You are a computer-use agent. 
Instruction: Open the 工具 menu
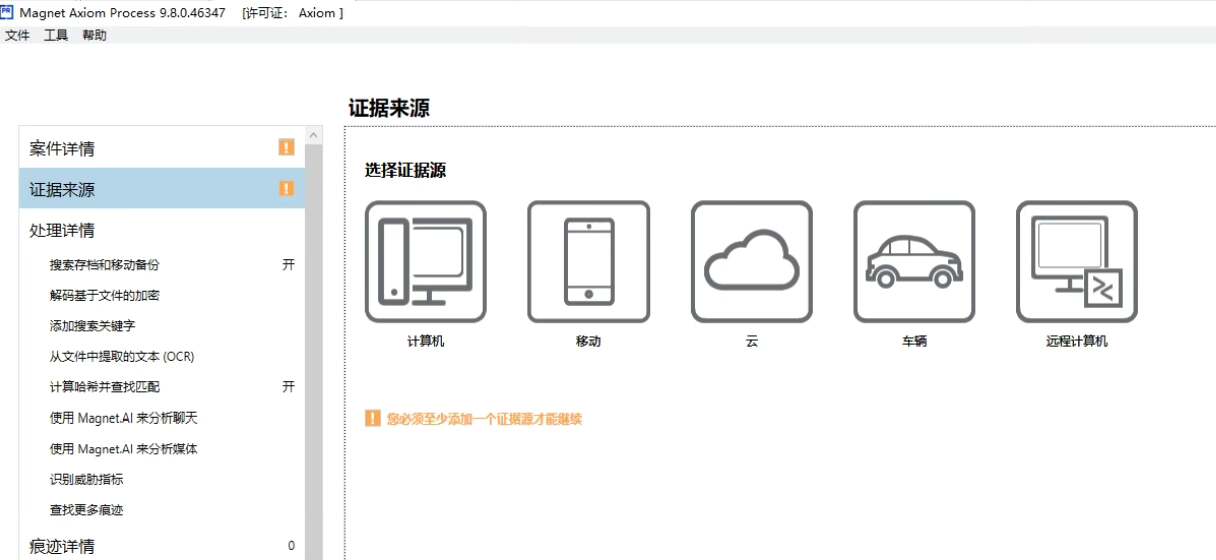pyautogui.click(x=56, y=35)
